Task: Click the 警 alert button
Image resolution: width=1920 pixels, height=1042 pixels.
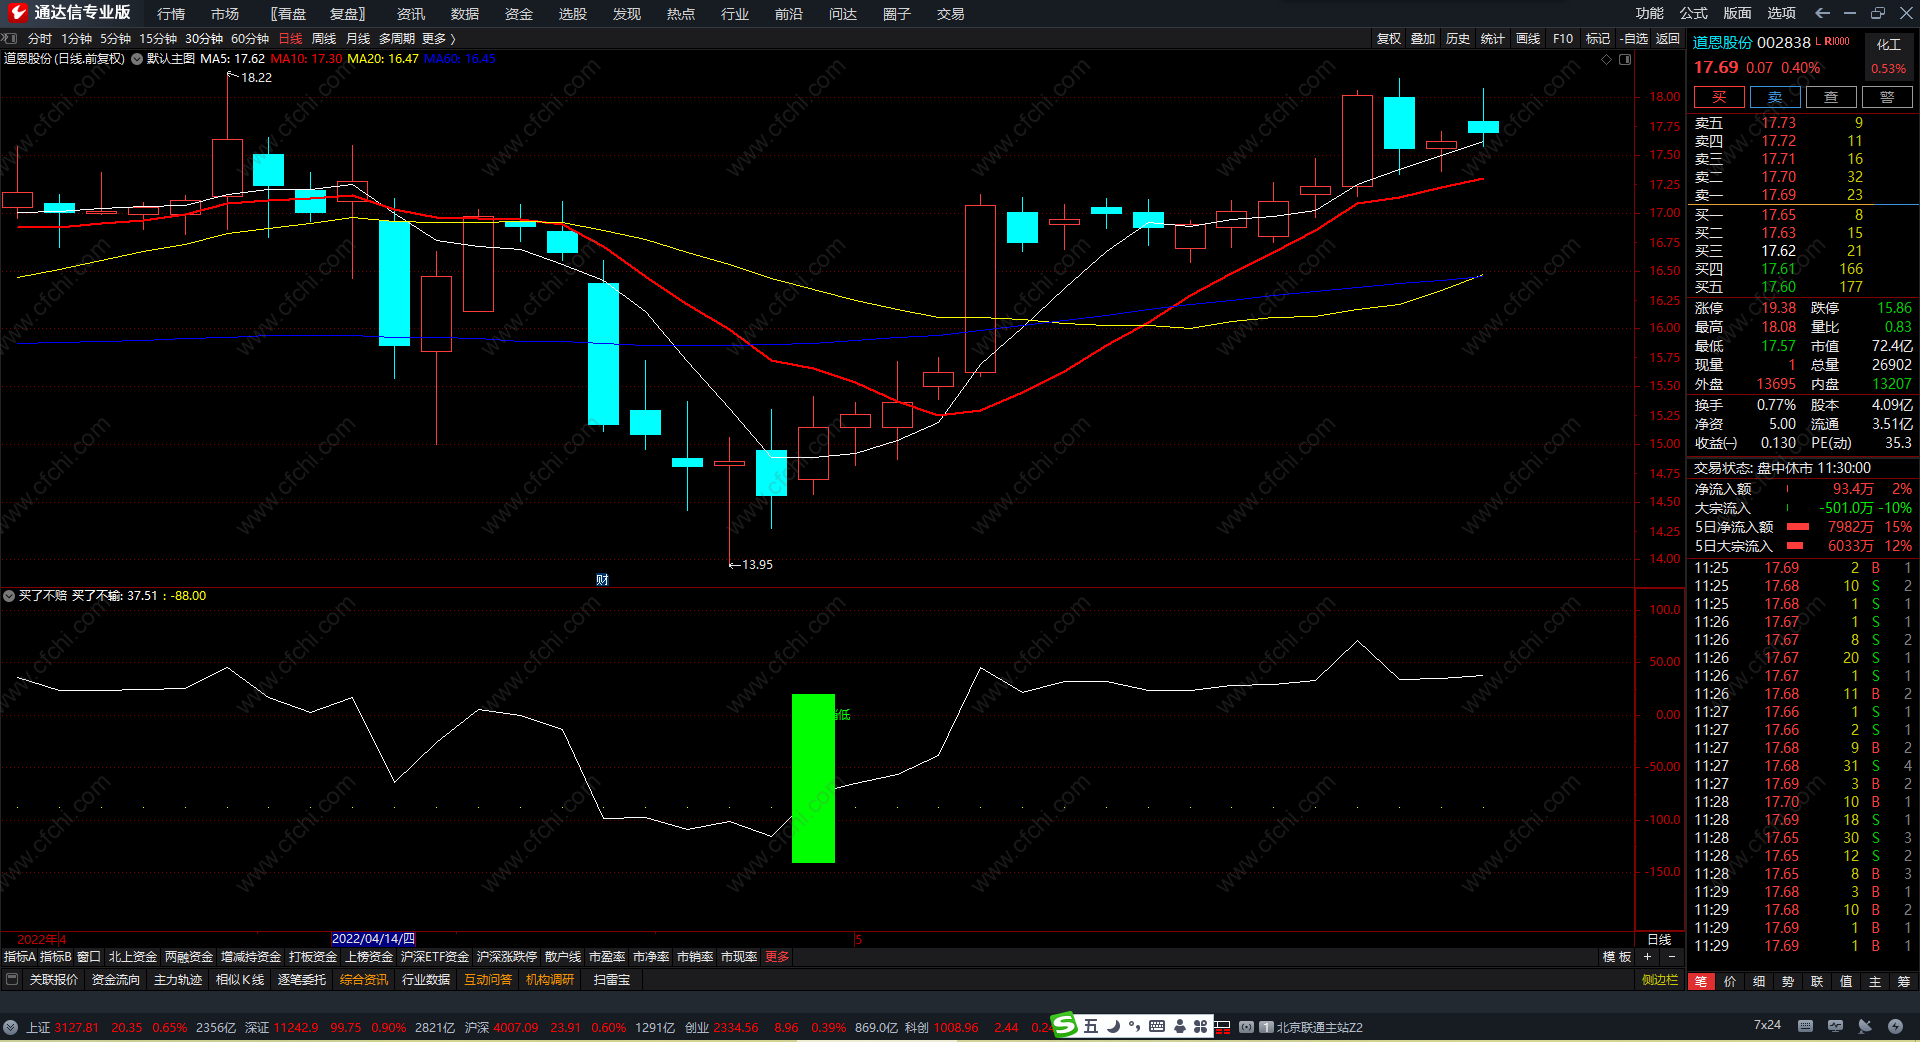Action: 1887,97
